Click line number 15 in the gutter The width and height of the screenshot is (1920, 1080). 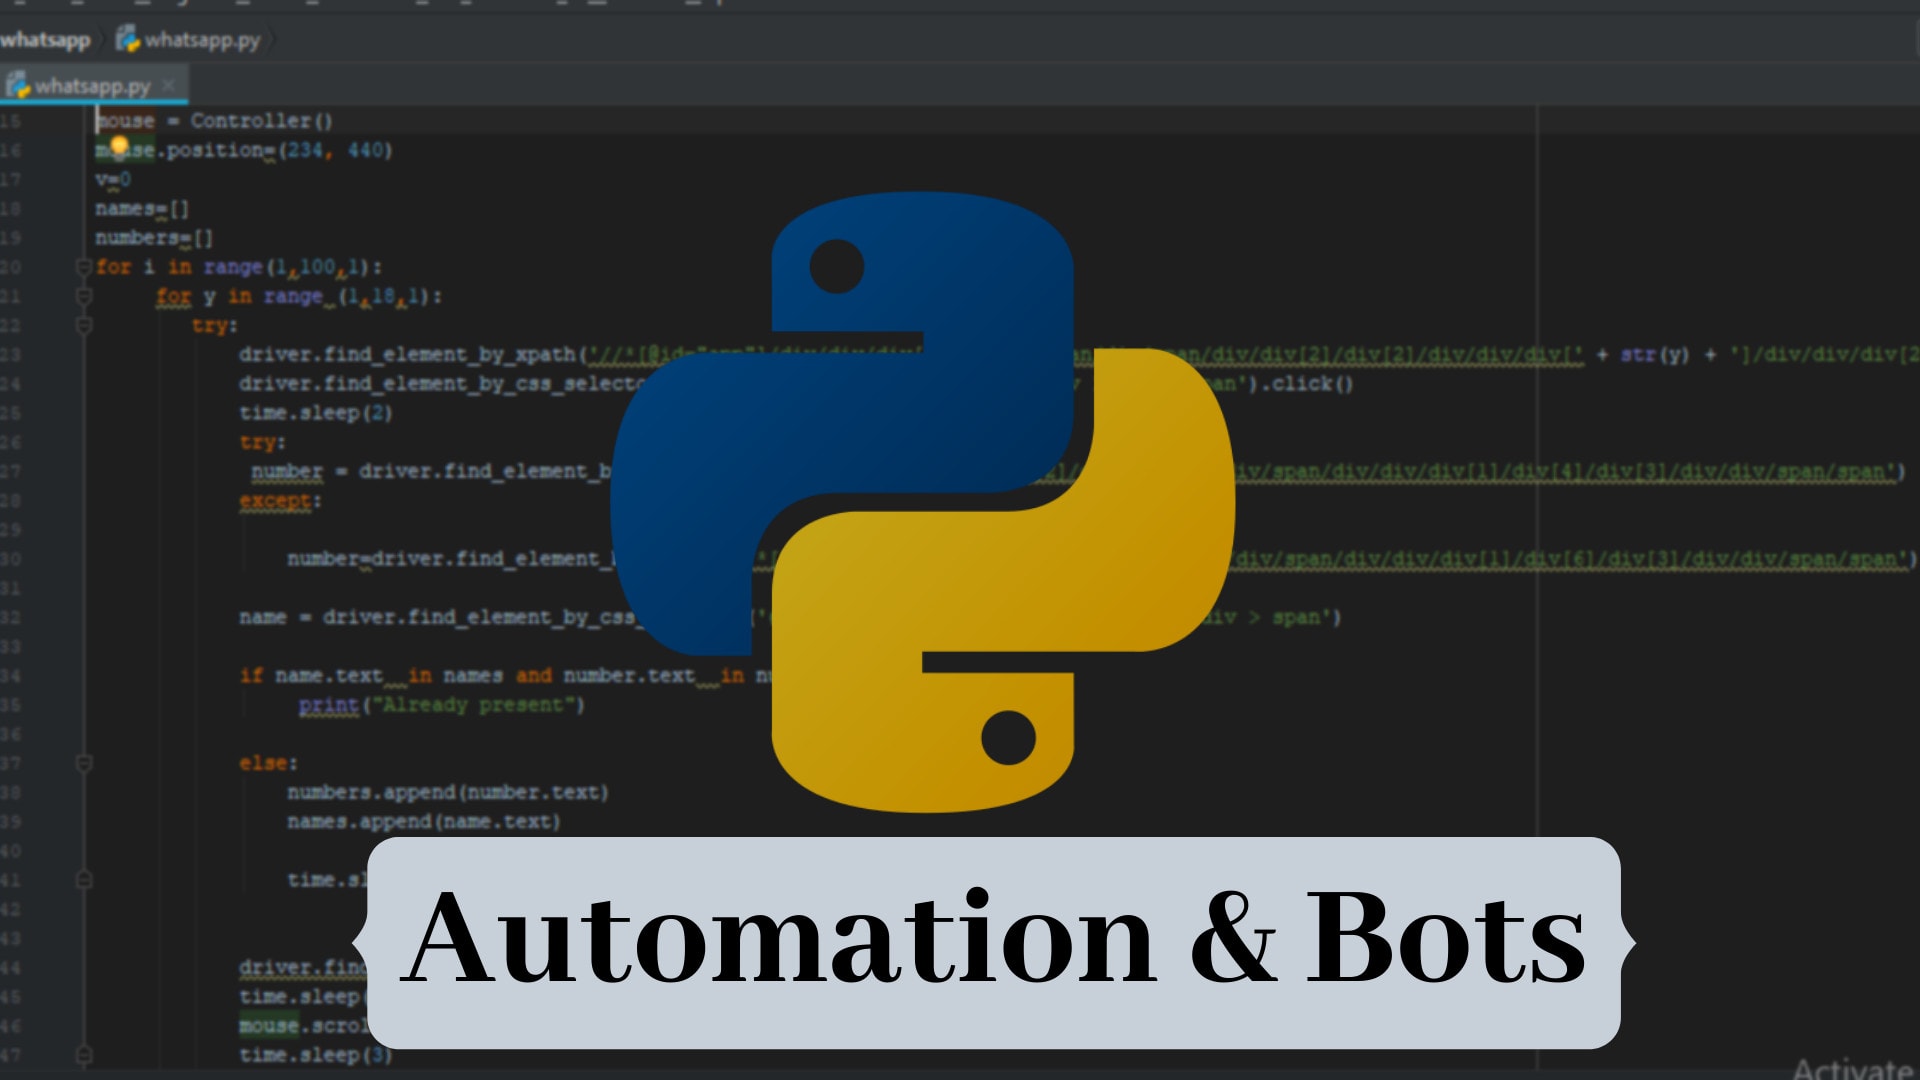pos(11,121)
